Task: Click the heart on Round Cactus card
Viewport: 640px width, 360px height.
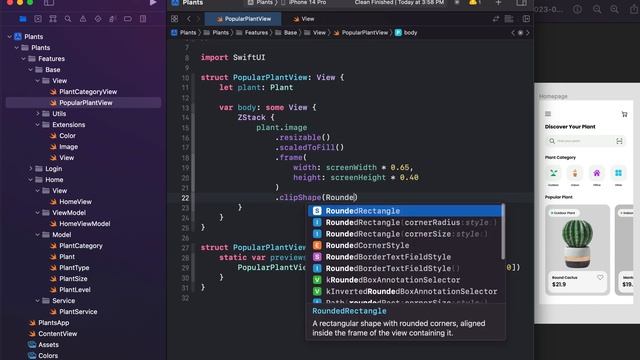Action: click(x=600, y=278)
